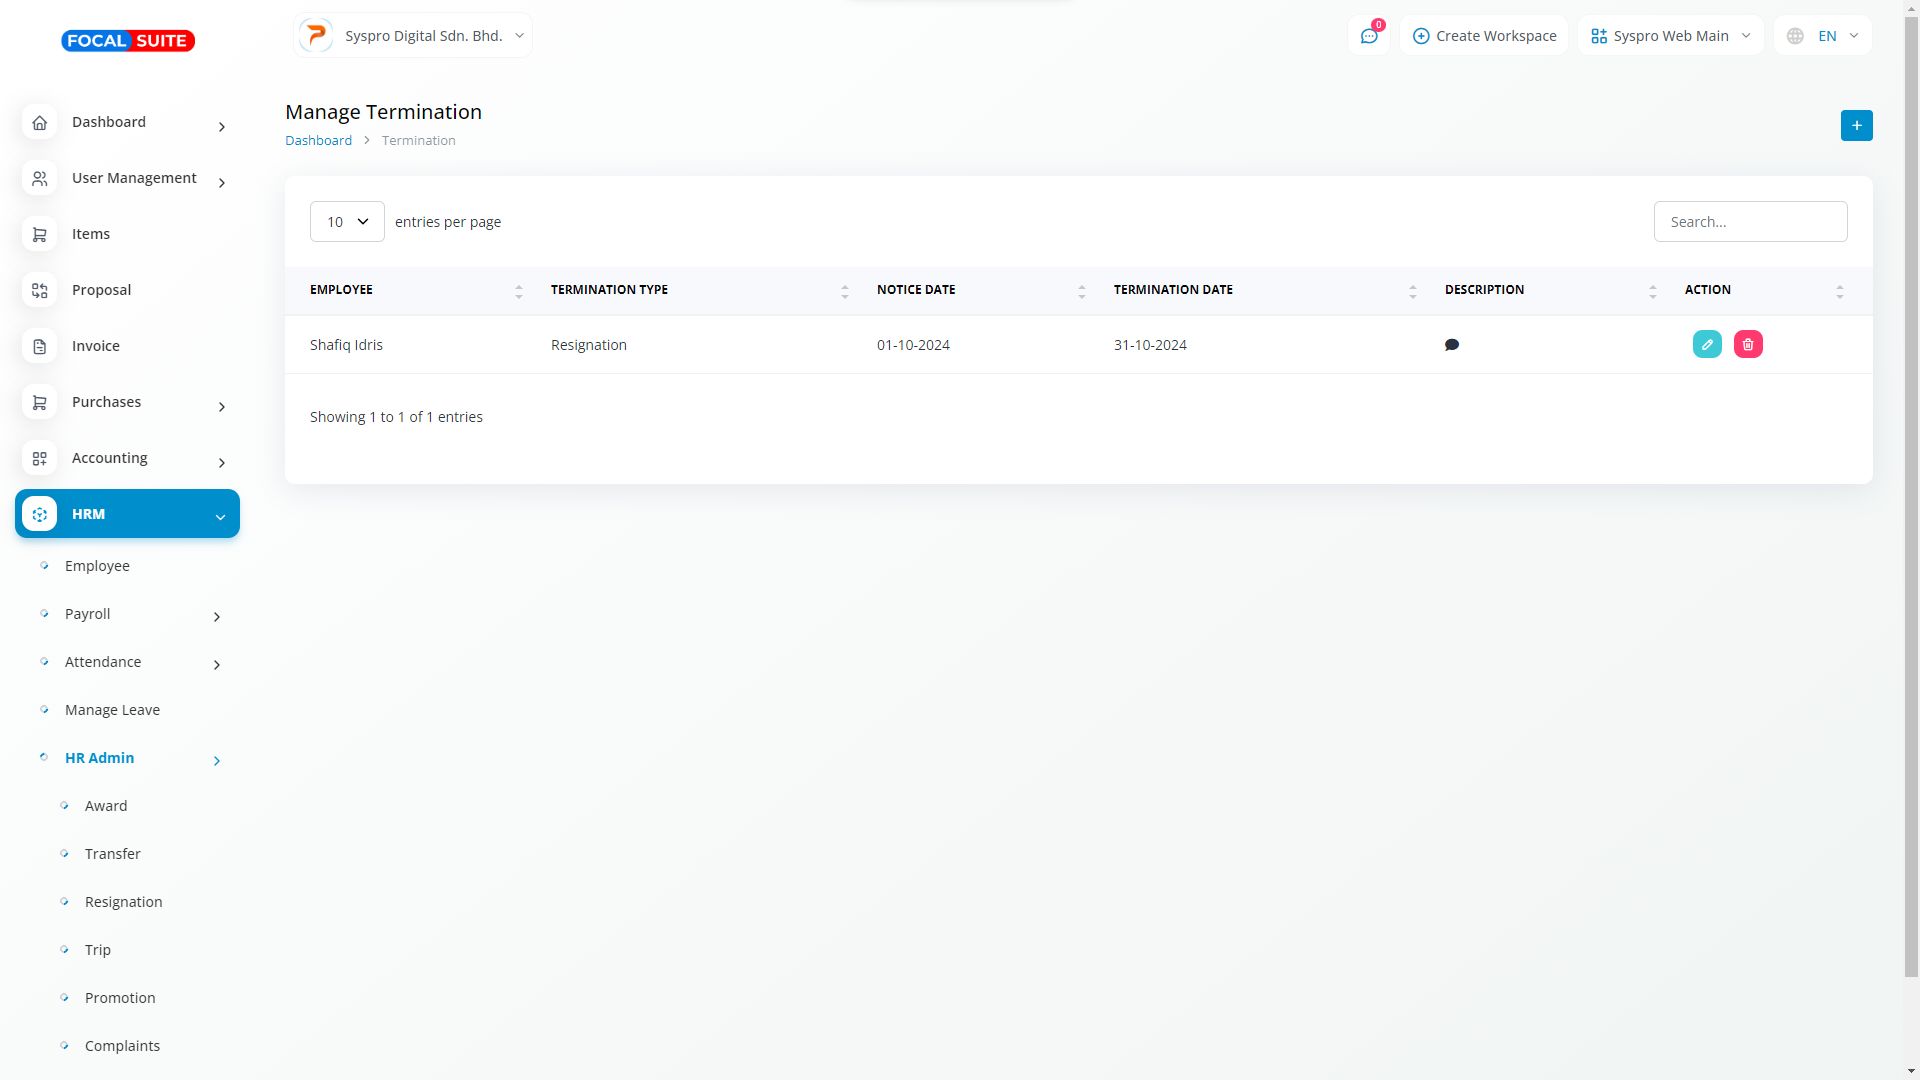The height and width of the screenshot is (1080, 1920).
Task: Open the entries per page dropdown
Action: click(x=347, y=222)
